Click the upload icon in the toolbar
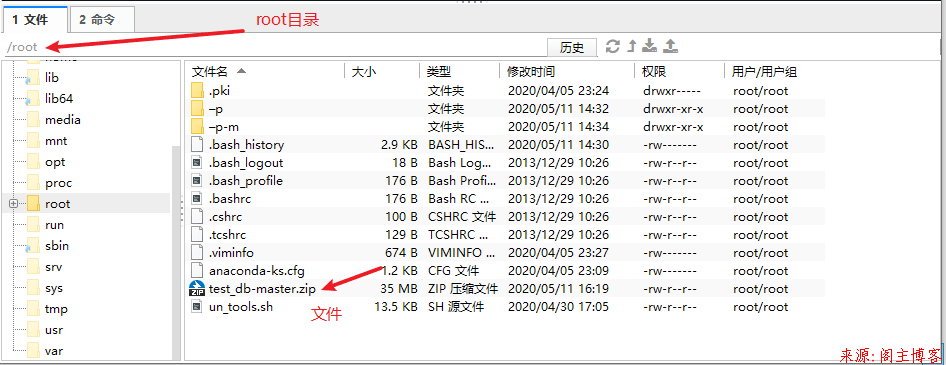946x365 pixels. 671,46
